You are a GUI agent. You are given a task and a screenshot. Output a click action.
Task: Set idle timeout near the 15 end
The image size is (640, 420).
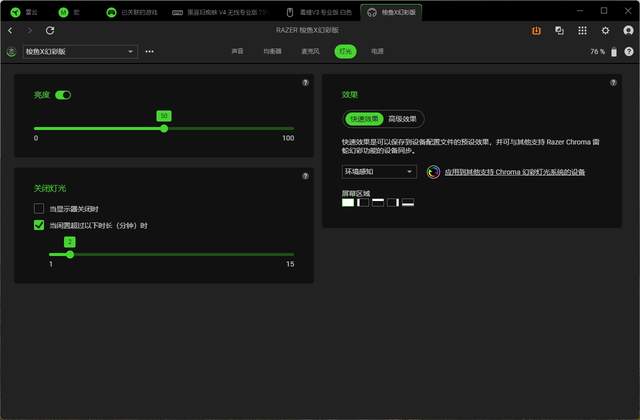click(292, 255)
